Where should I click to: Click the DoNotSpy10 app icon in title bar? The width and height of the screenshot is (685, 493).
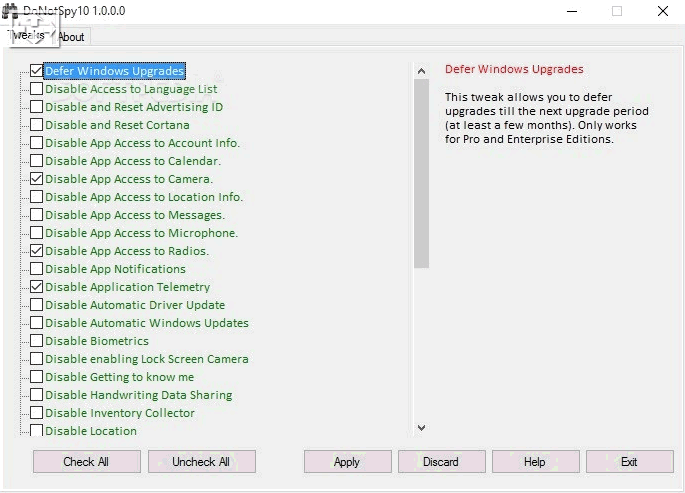[x=10, y=10]
